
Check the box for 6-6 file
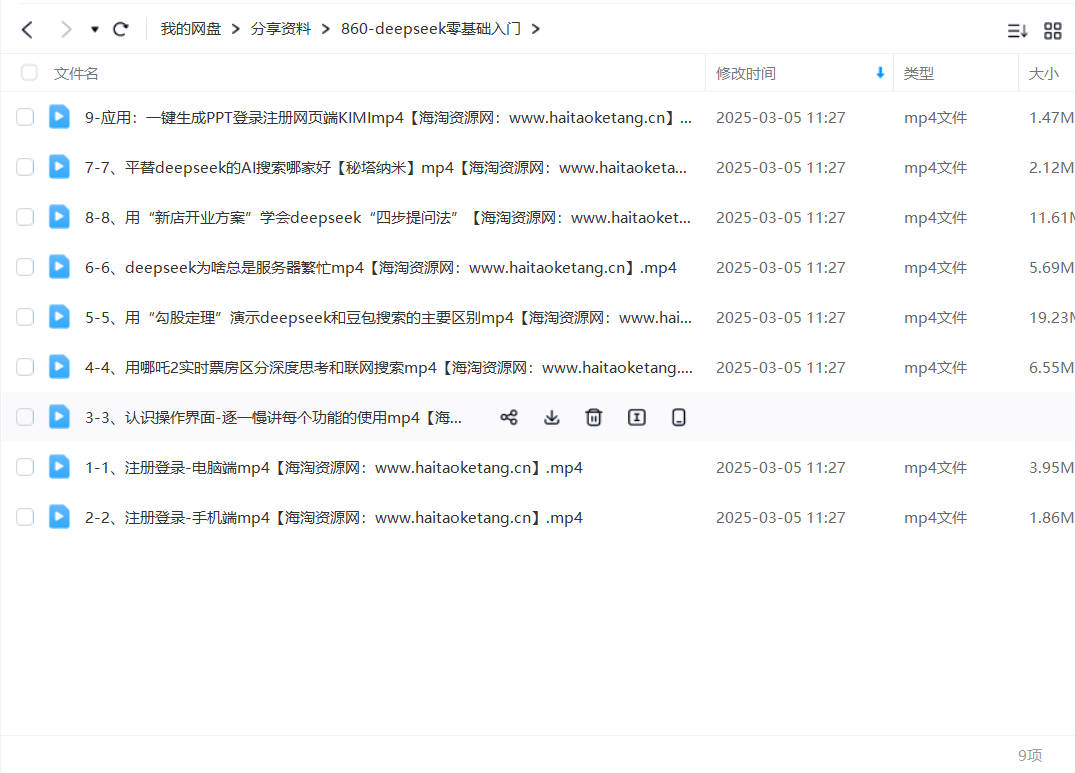25,267
